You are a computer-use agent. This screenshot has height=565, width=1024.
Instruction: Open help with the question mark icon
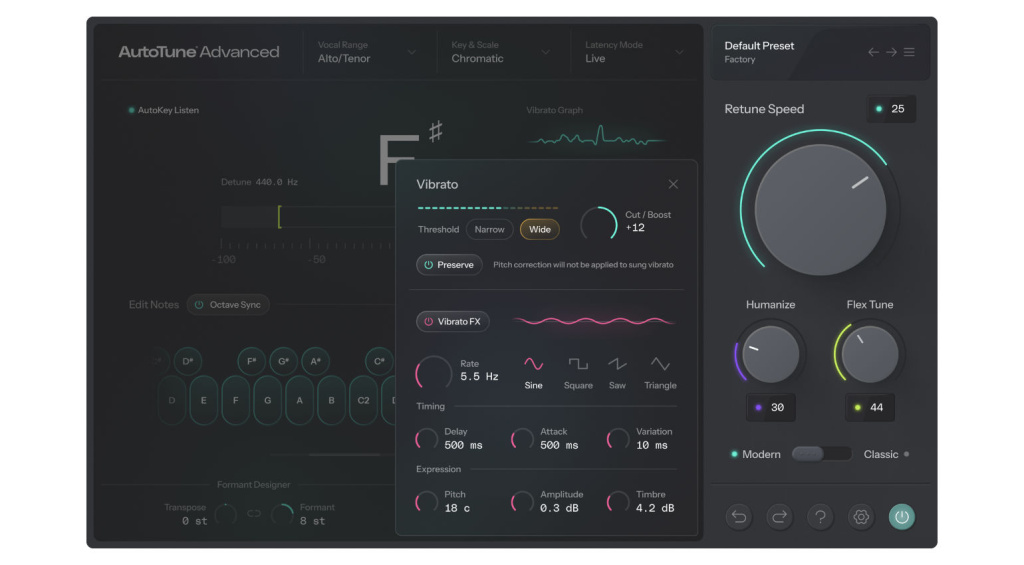(x=820, y=517)
